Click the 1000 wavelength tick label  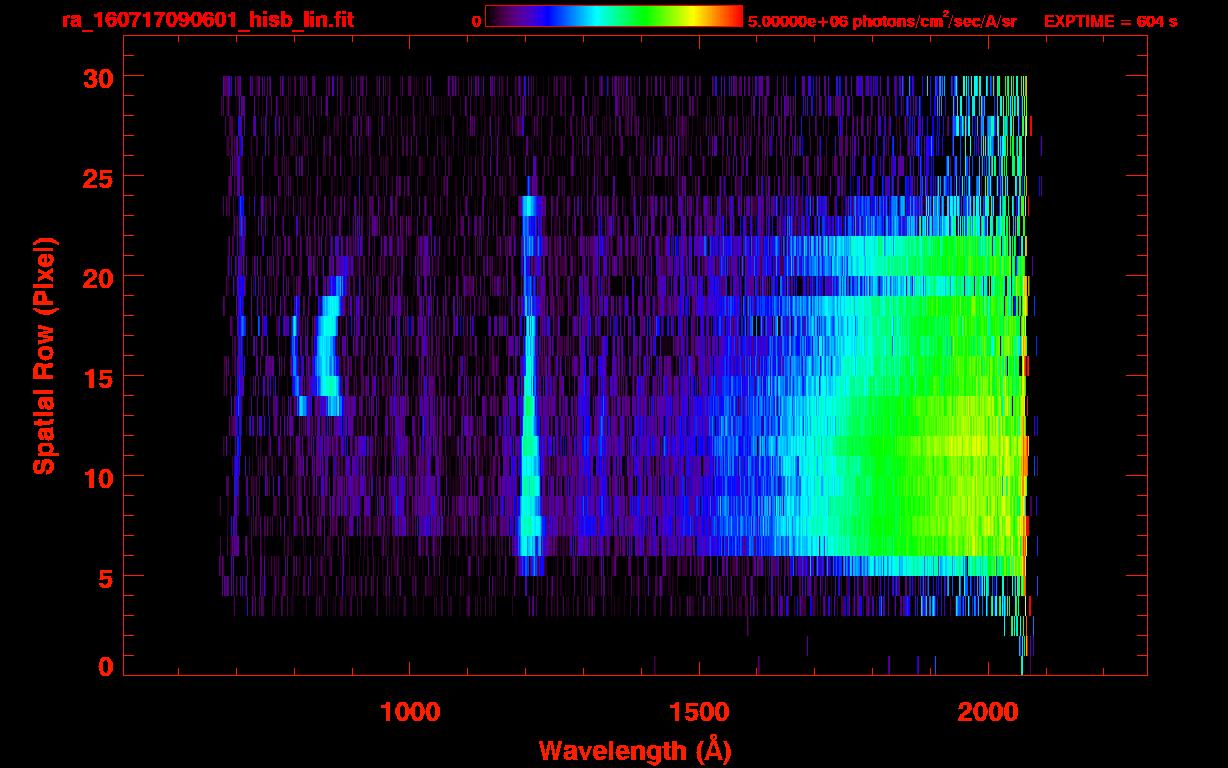(410, 711)
